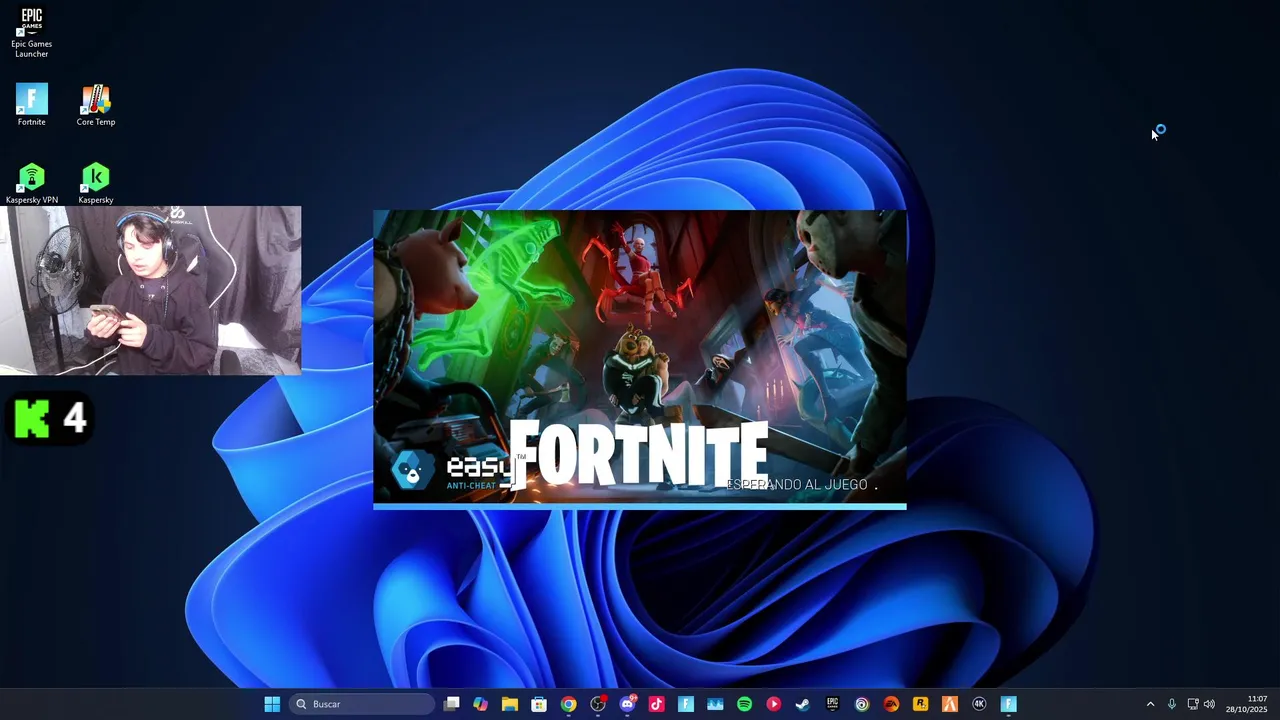Image resolution: width=1280 pixels, height=720 pixels.
Task: Click the Fortnite taskbar icon beside TikTok
Action: point(685,704)
